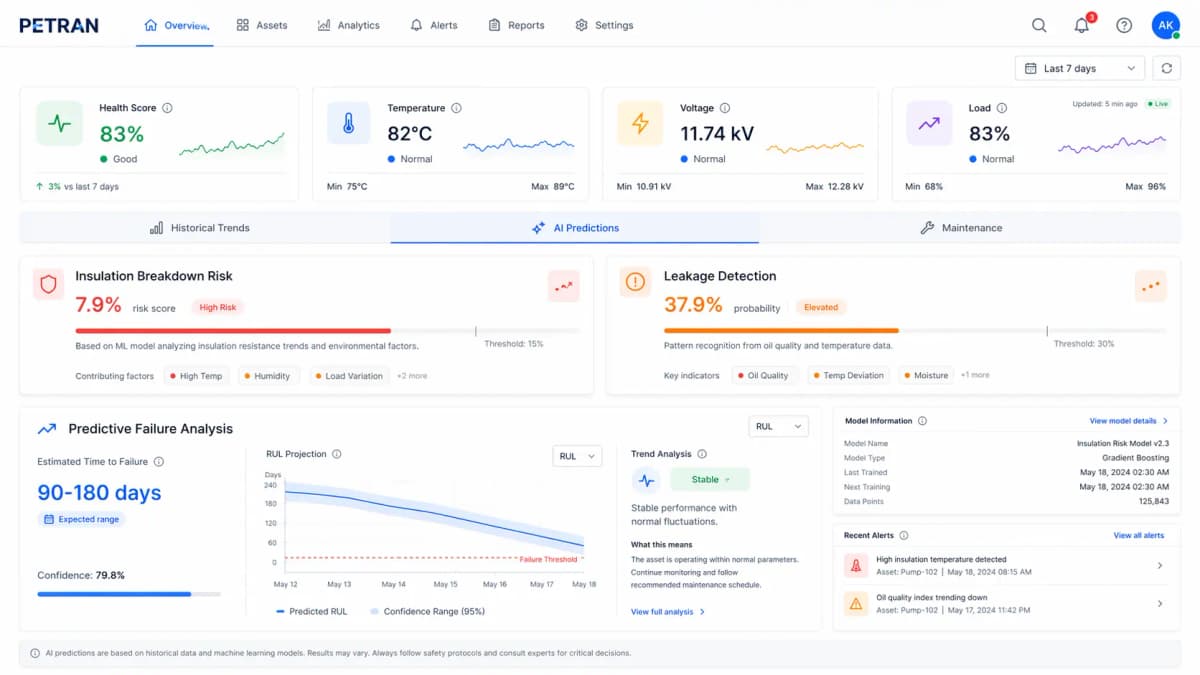Open the RUL dropdown in Predictive Failure Analysis
Screen dimensions: 1200x675
[778, 425]
